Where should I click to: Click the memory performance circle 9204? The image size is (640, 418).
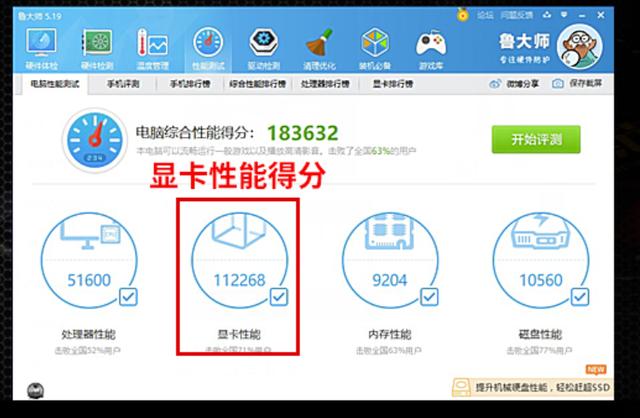[390, 260]
